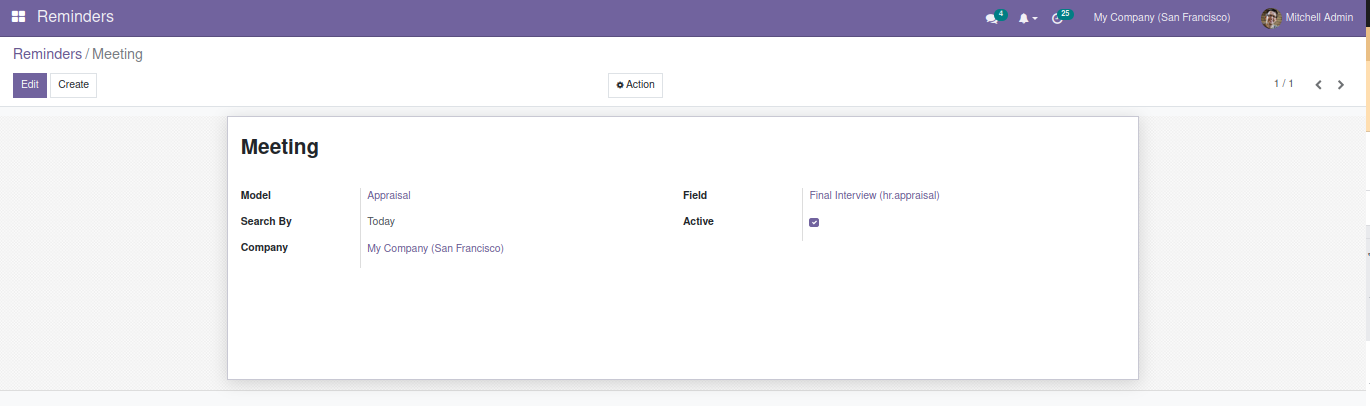
Task: Navigate to Reminders breadcrumb link
Action: [47, 54]
